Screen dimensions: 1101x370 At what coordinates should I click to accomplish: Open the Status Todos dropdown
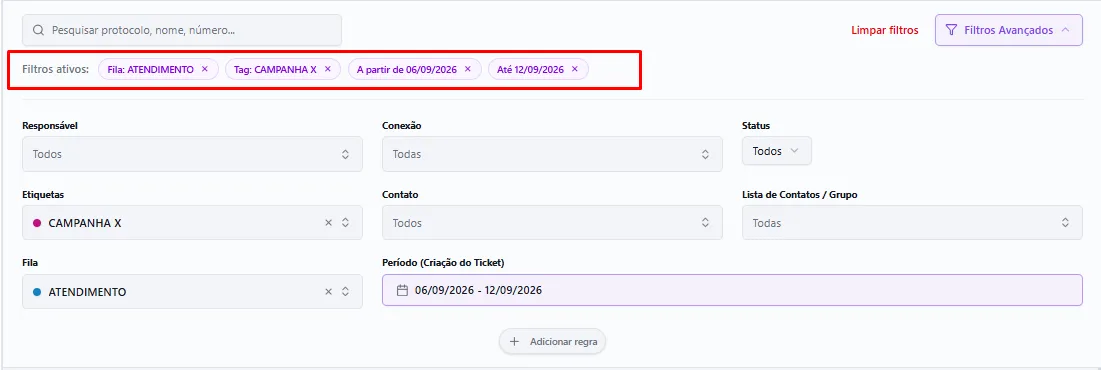coord(777,151)
